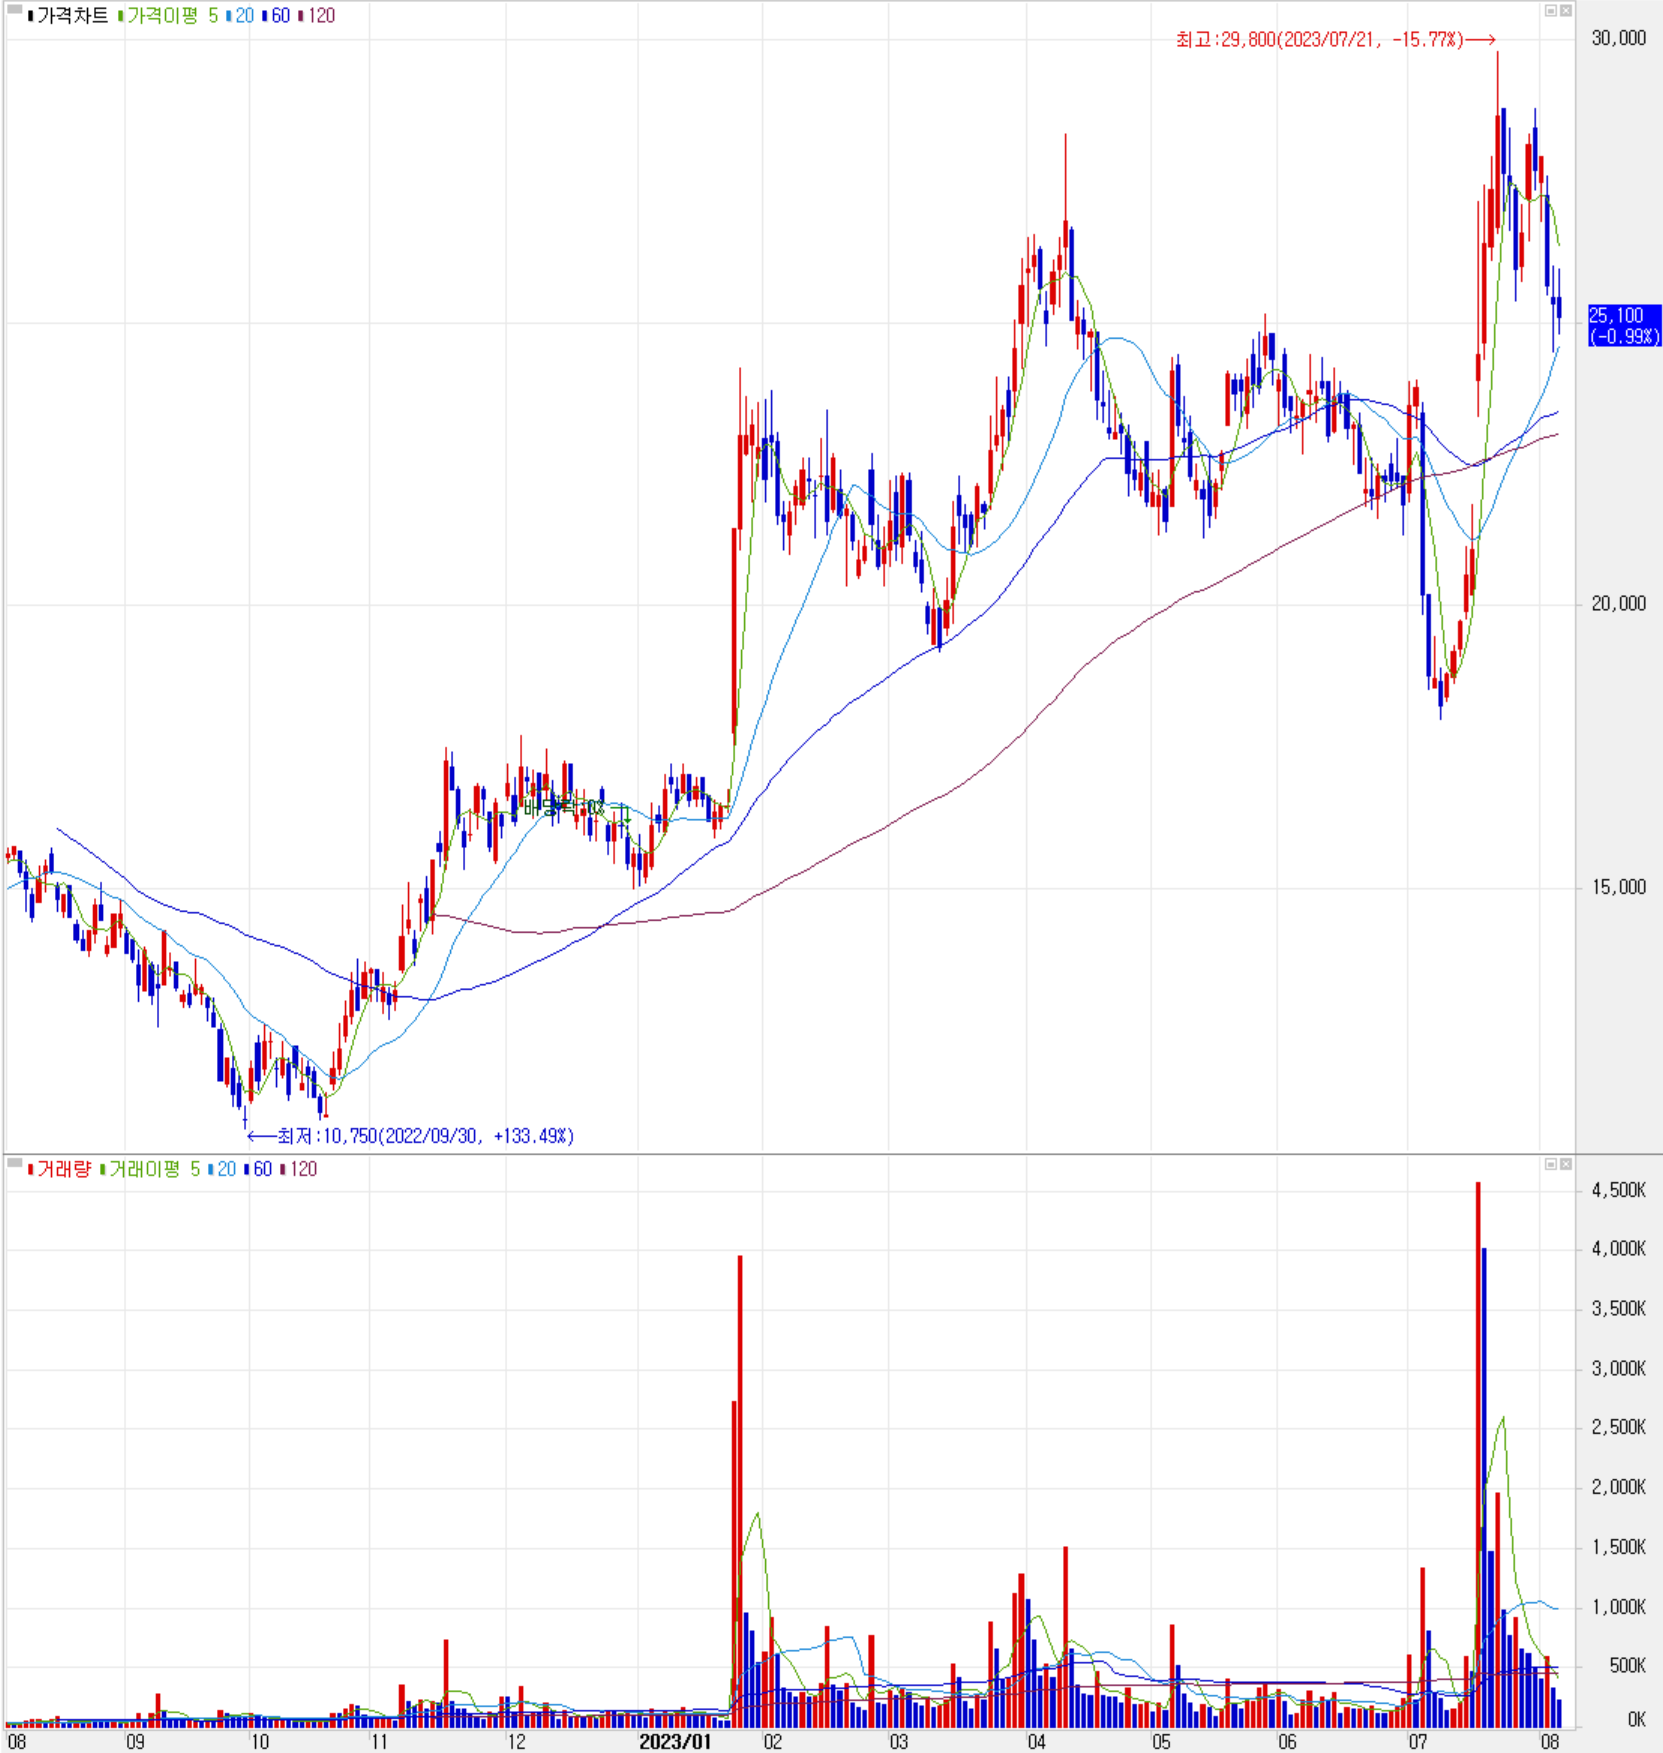Click the 2023/01 date axis label
The width and height of the screenshot is (1663, 1753).
tap(675, 1742)
